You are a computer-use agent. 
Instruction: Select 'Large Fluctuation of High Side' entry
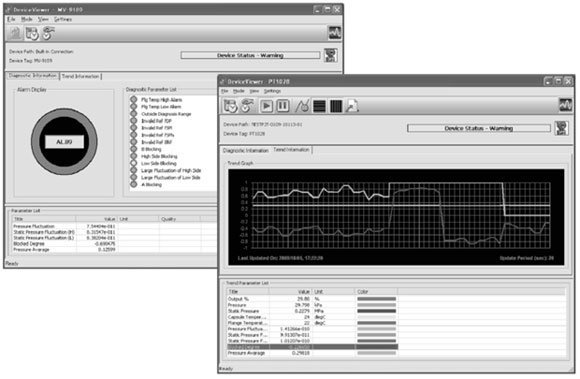pos(171,170)
